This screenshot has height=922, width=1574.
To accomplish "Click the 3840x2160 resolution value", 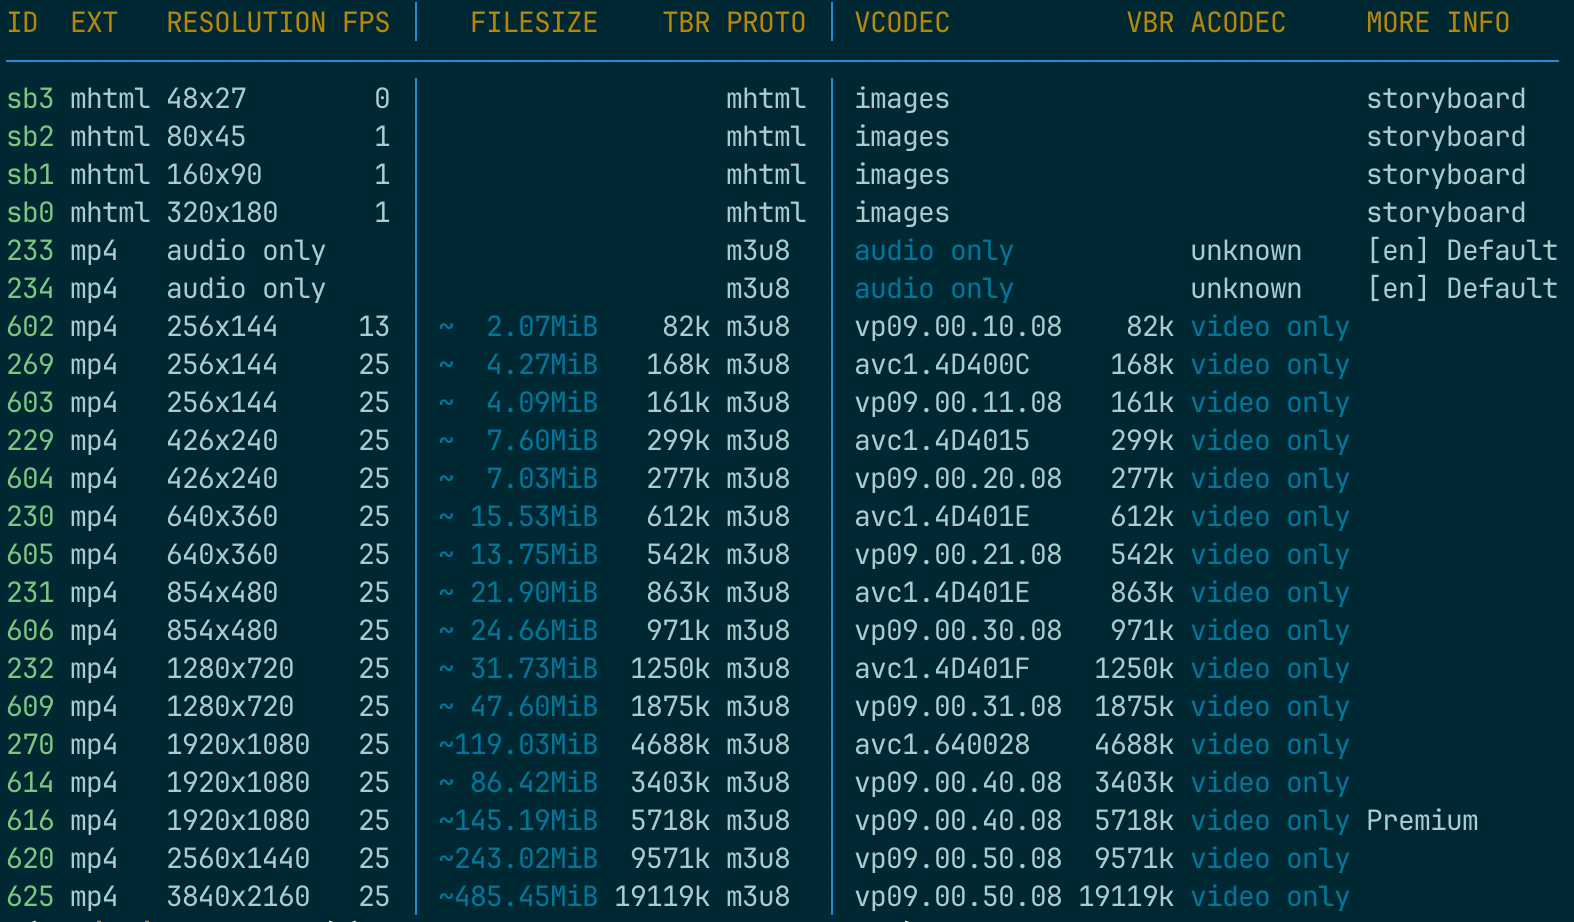I will [238, 897].
